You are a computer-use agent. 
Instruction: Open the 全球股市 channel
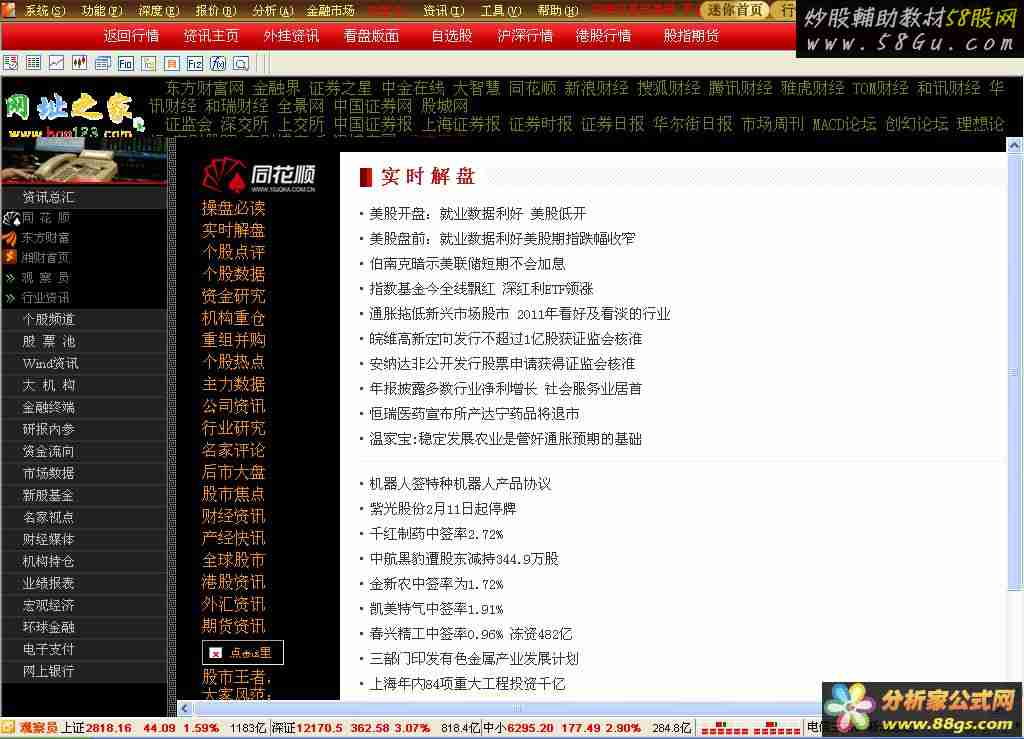[x=233, y=560]
